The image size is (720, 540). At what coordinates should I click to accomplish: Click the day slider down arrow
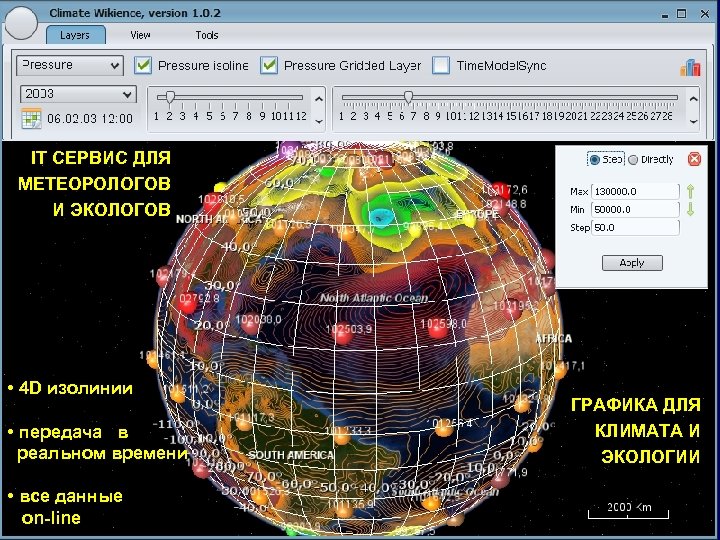pos(693,122)
